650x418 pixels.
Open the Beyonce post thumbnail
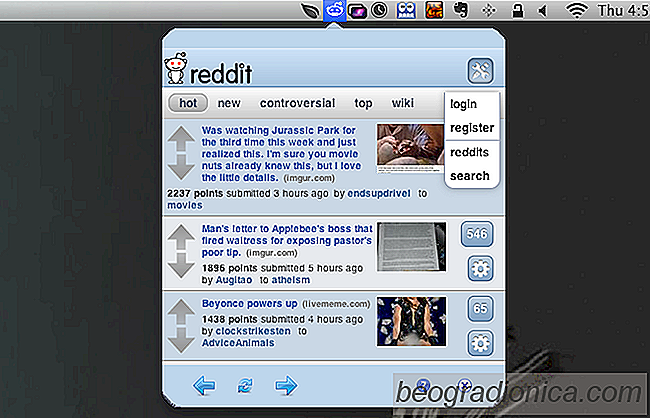pos(412,321)
